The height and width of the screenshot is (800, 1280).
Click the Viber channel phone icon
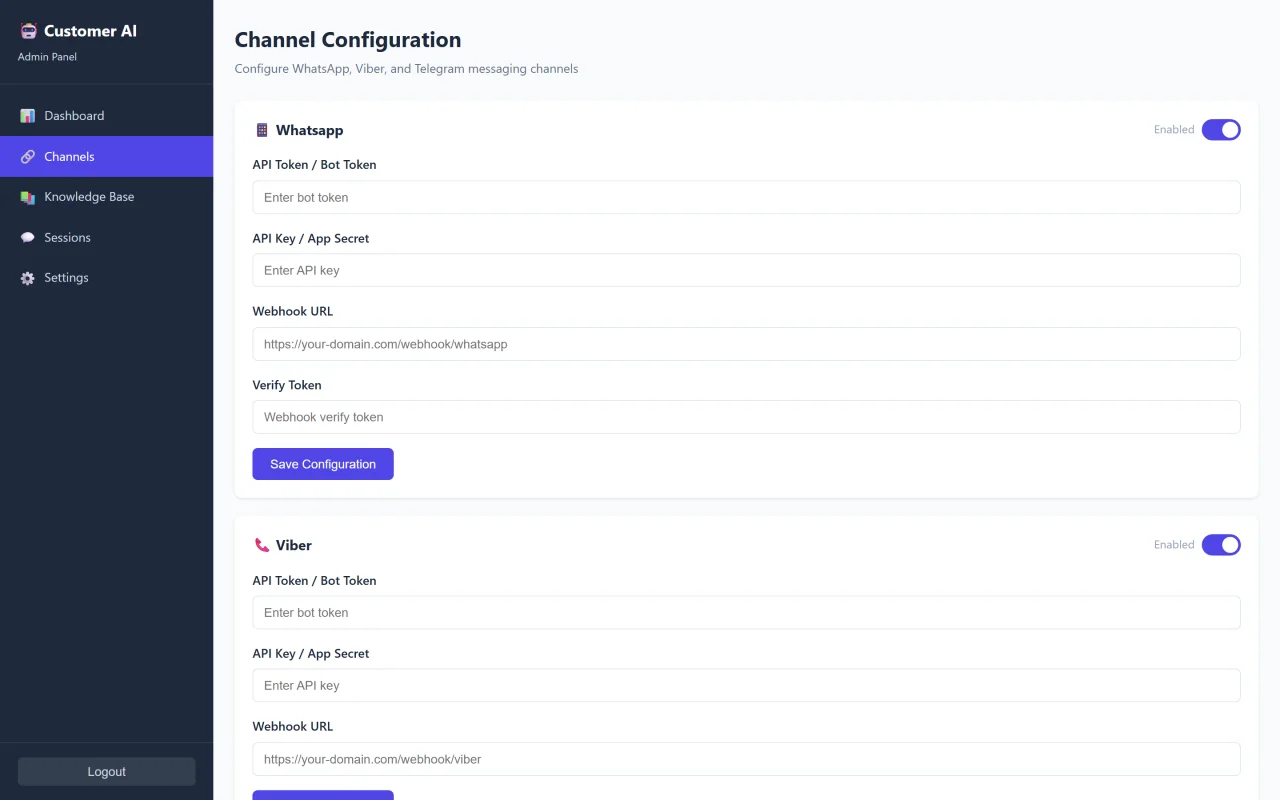click(x=262, y=545)
